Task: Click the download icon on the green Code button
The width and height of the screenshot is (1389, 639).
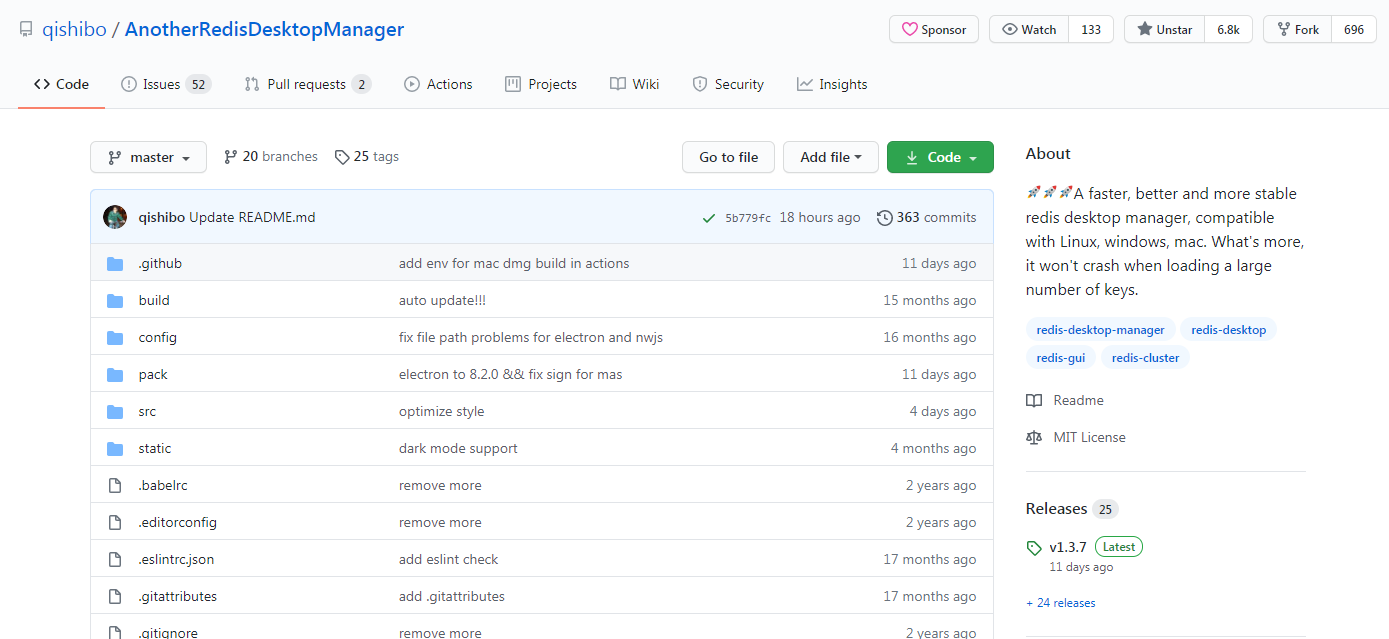Action: point(911,157)
